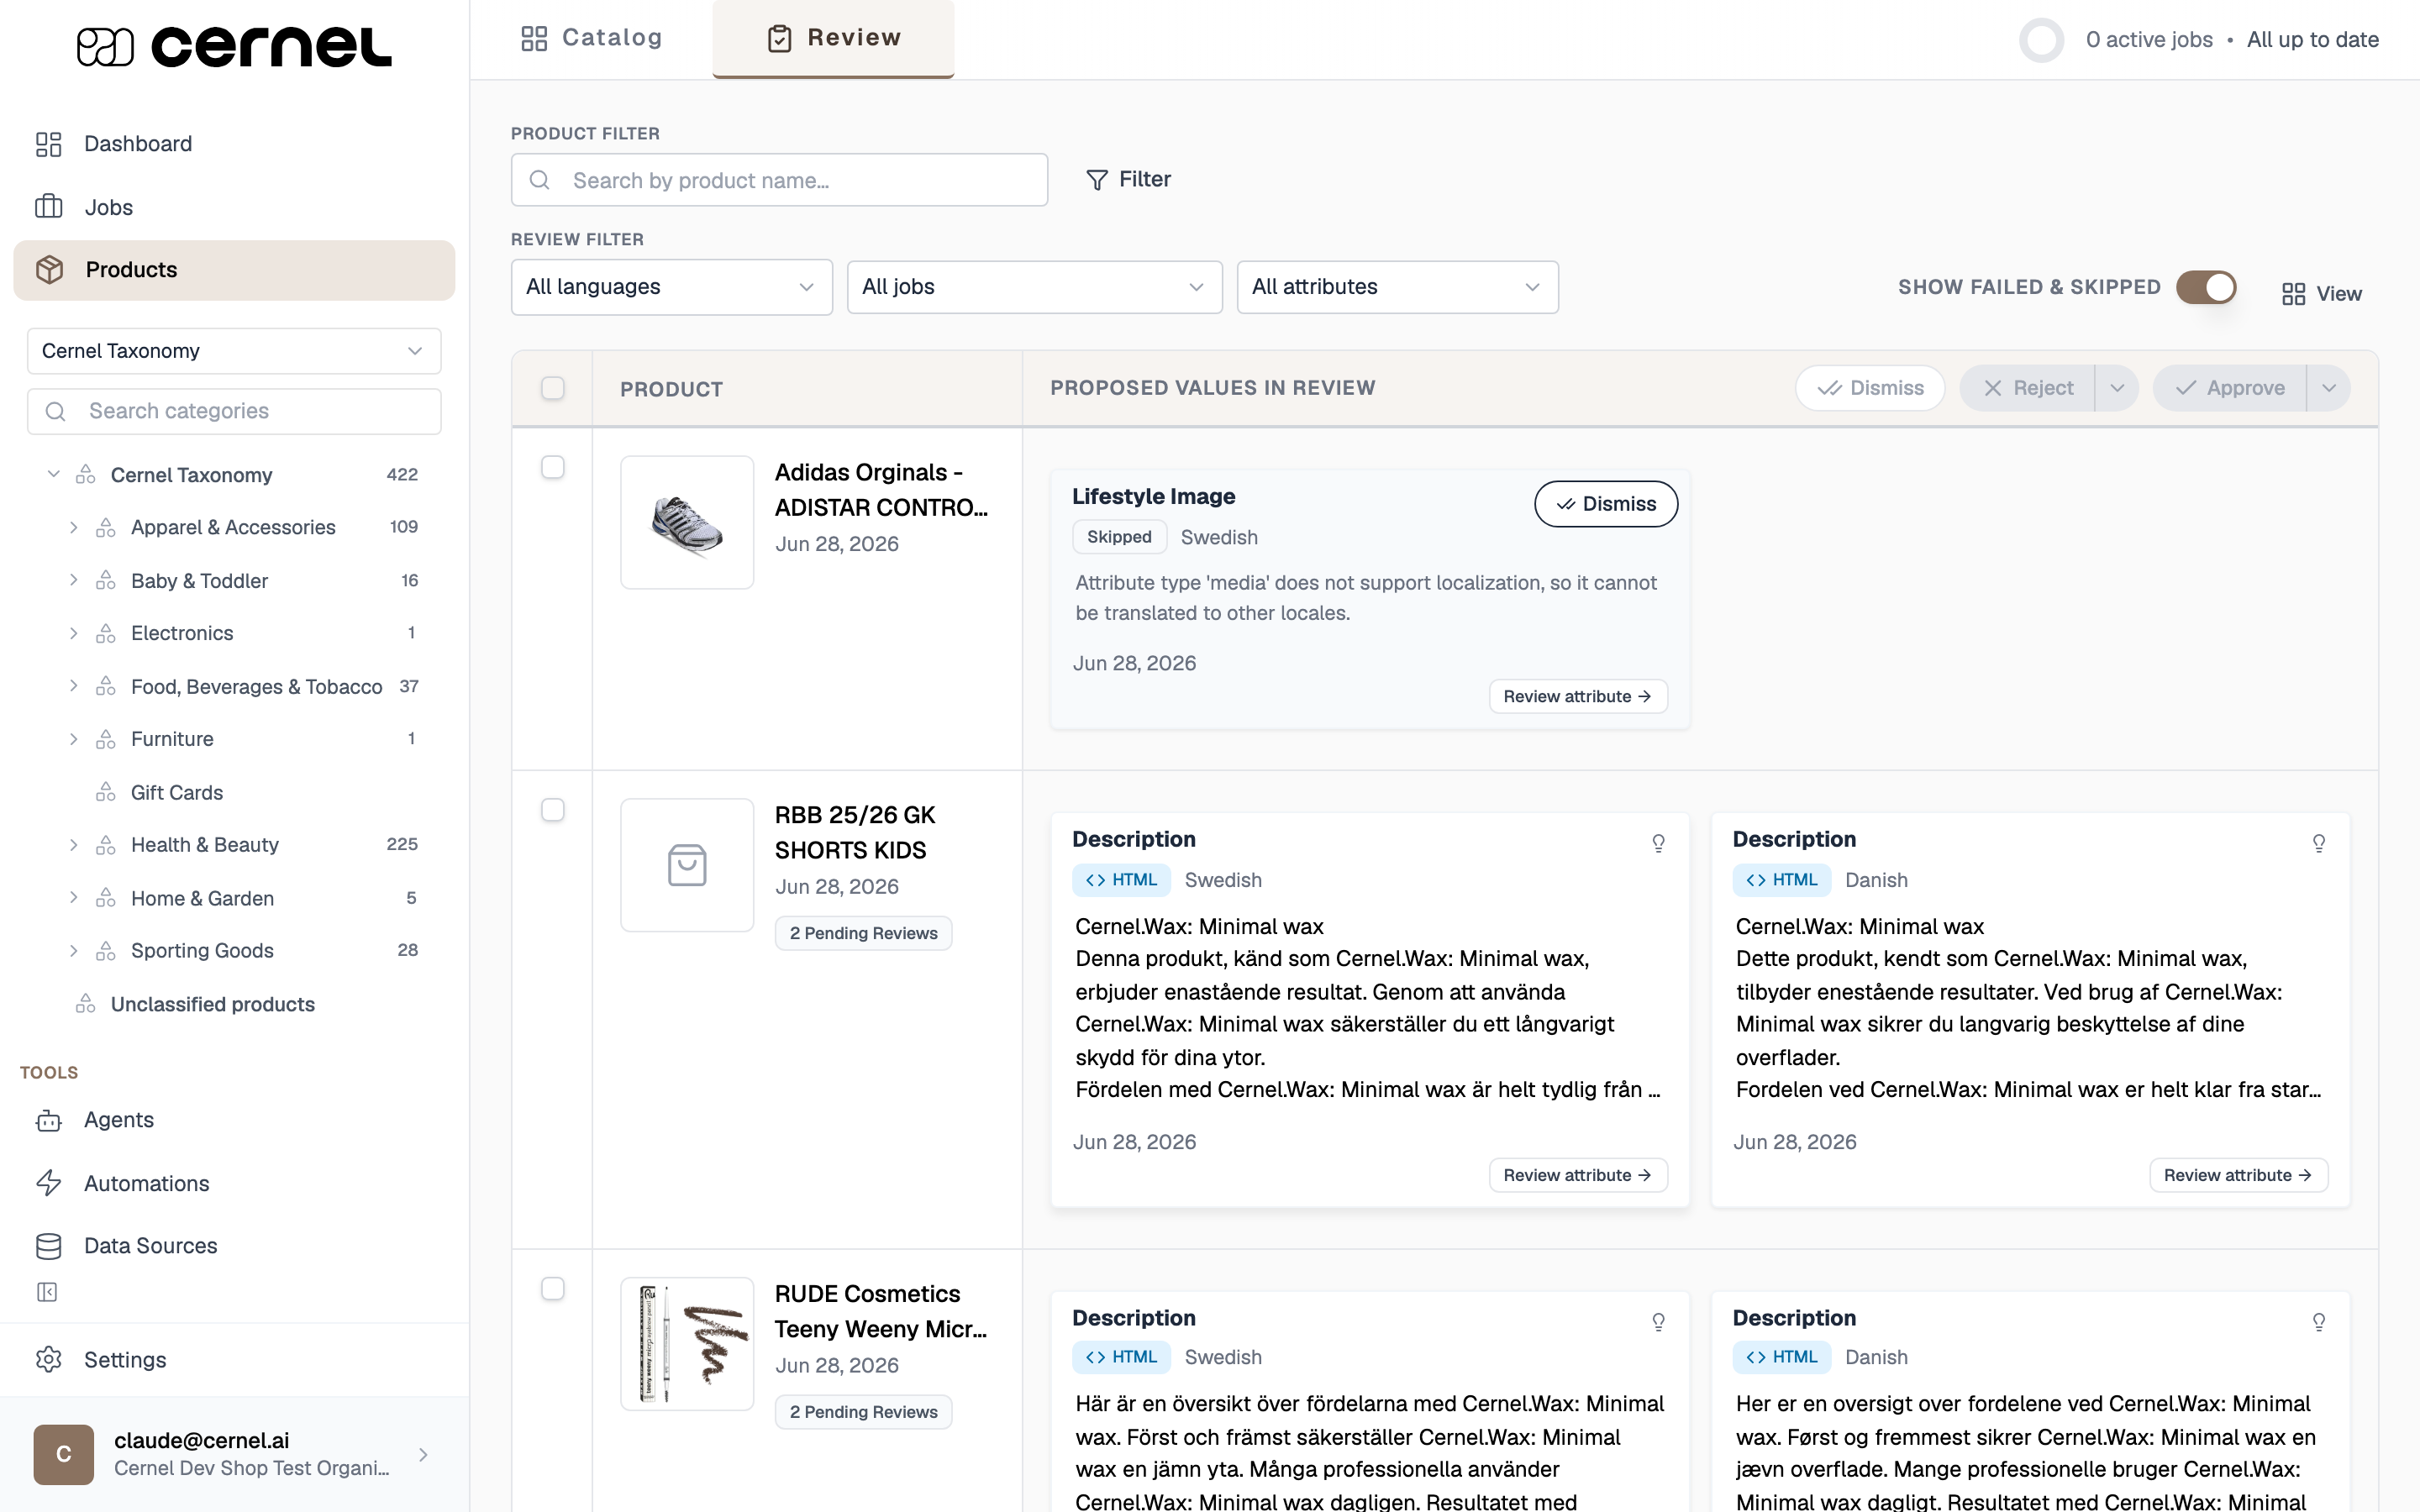Open the Dashboard page
Image resolution: width=2420 pixels, height=1512 pixels.
138,144
